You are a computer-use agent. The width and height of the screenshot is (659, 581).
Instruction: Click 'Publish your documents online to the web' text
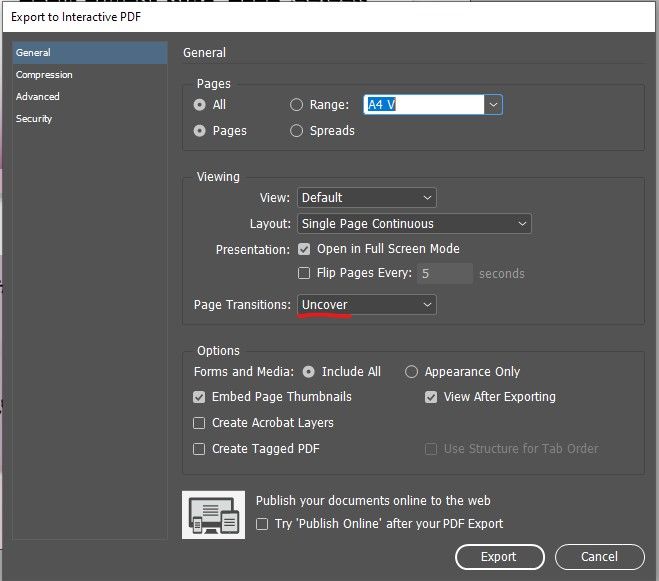[x=373, y=501]
